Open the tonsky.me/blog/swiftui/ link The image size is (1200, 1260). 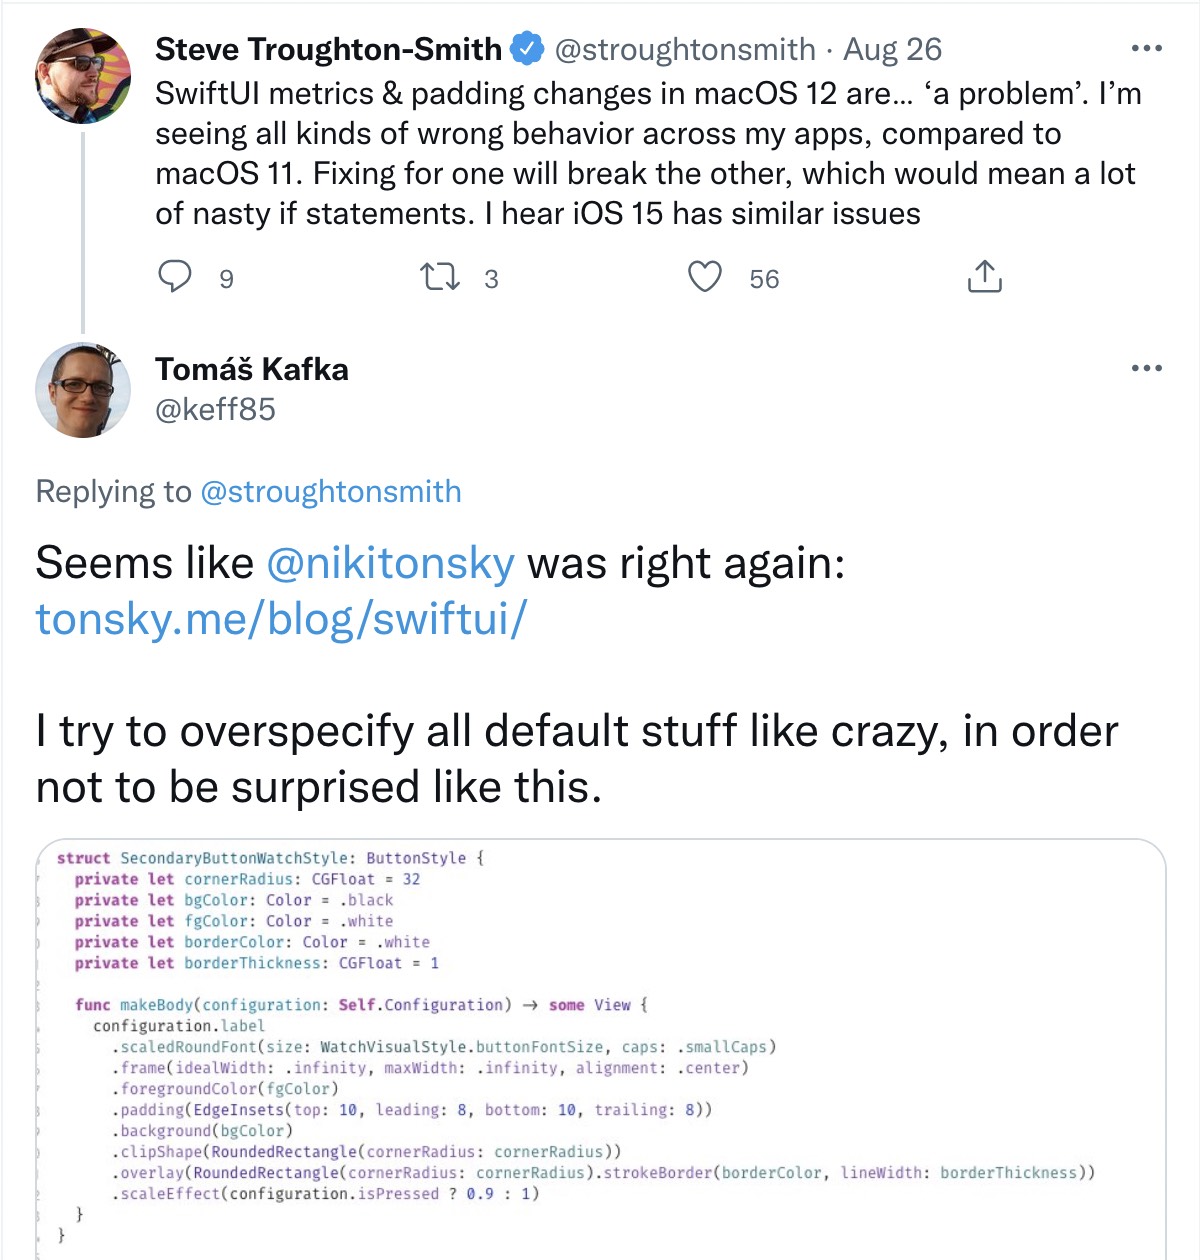point(281,619)
